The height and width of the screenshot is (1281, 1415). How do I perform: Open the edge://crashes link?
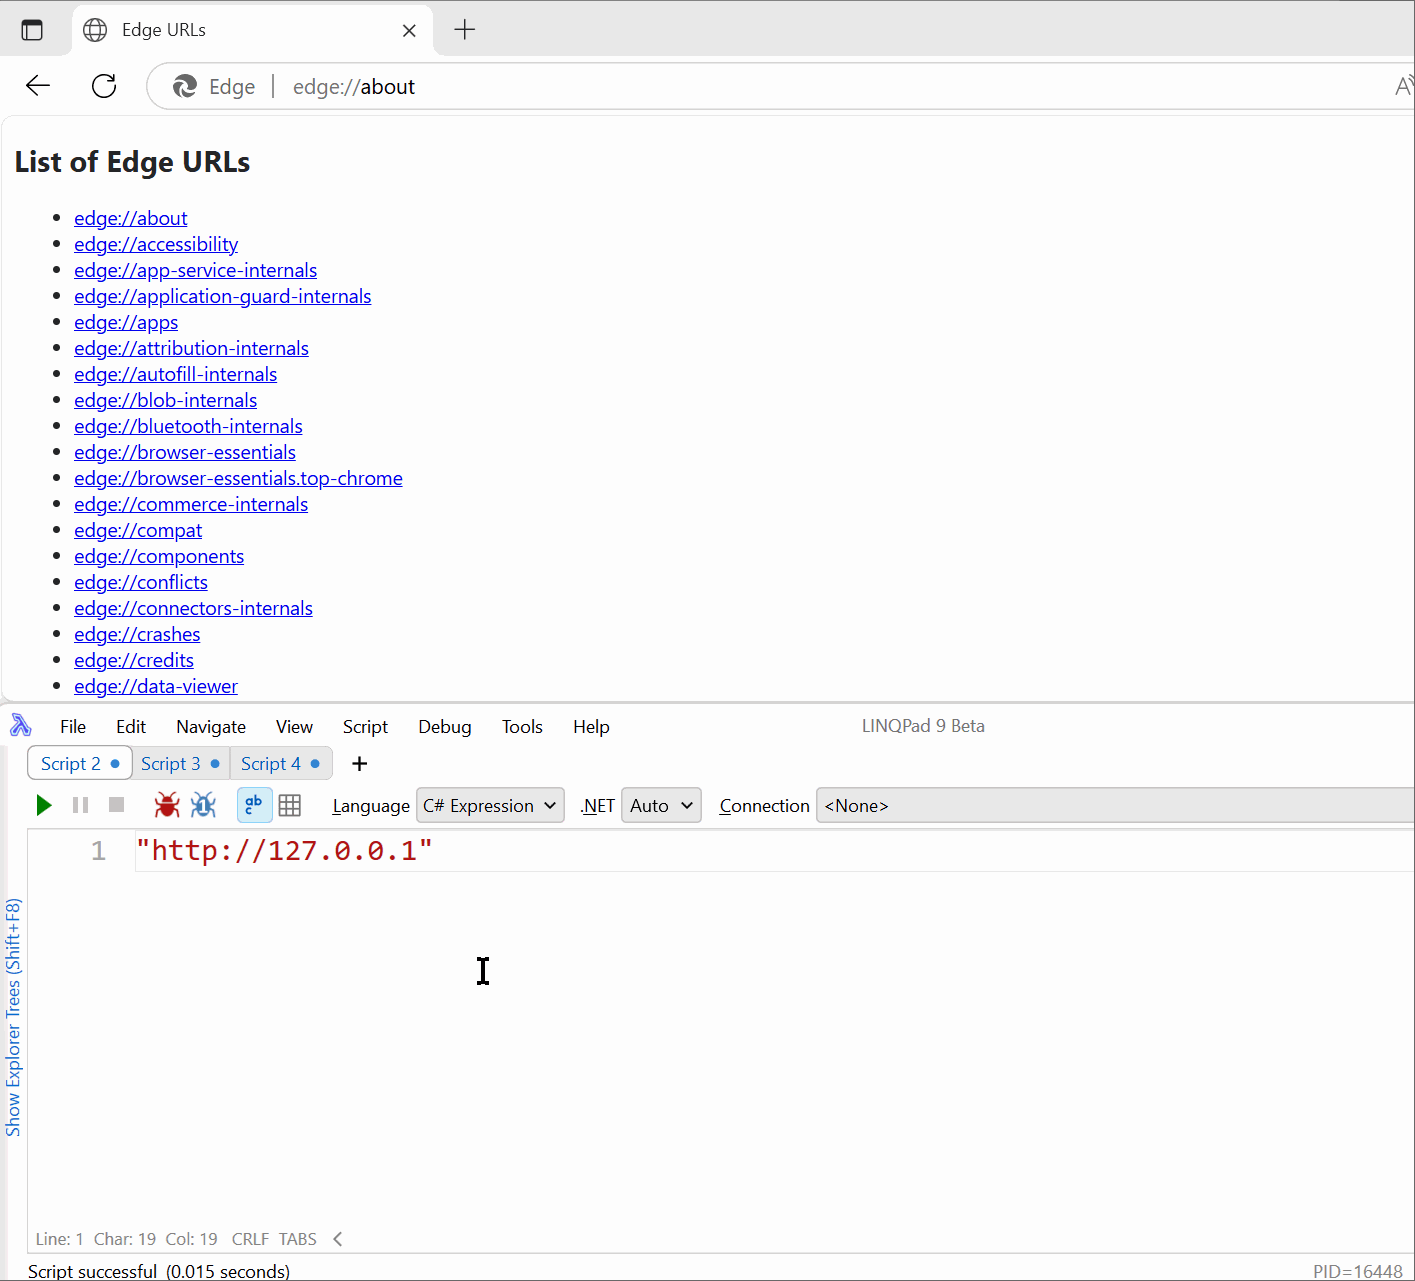tap(137, 634)
